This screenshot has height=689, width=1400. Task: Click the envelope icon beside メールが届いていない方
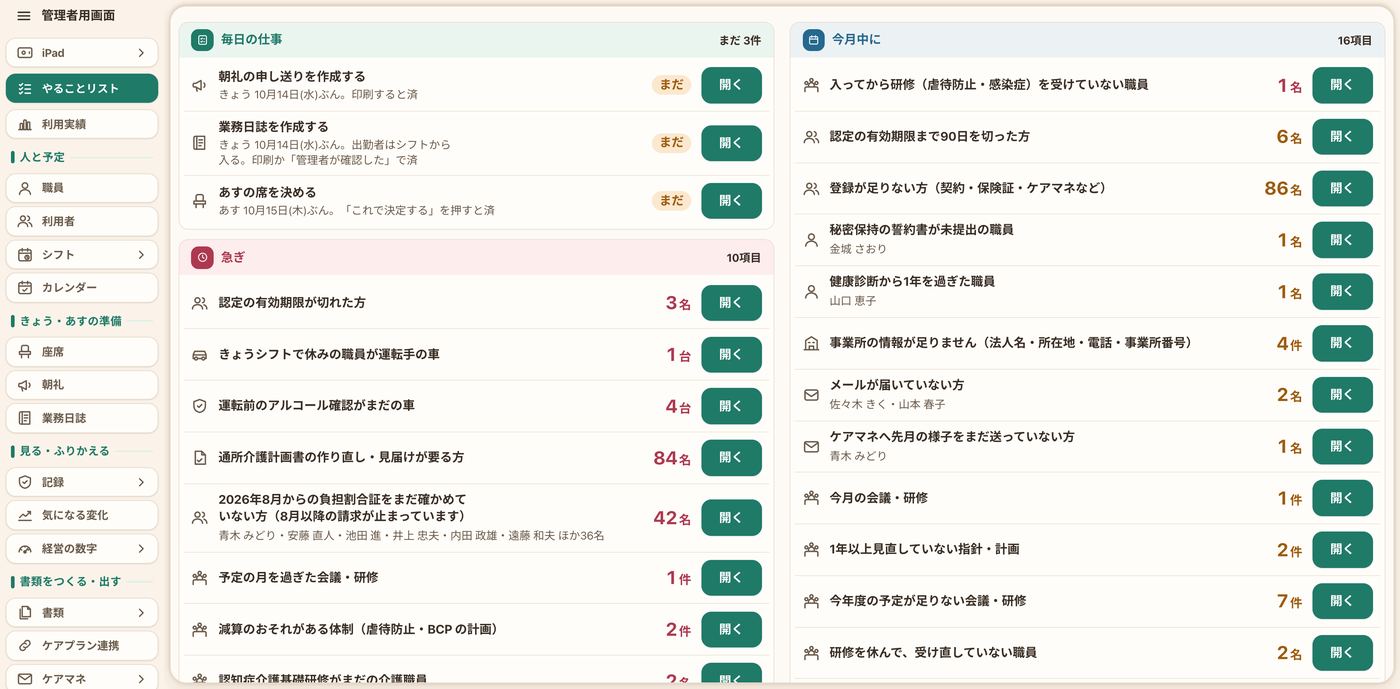coord(811,395)
